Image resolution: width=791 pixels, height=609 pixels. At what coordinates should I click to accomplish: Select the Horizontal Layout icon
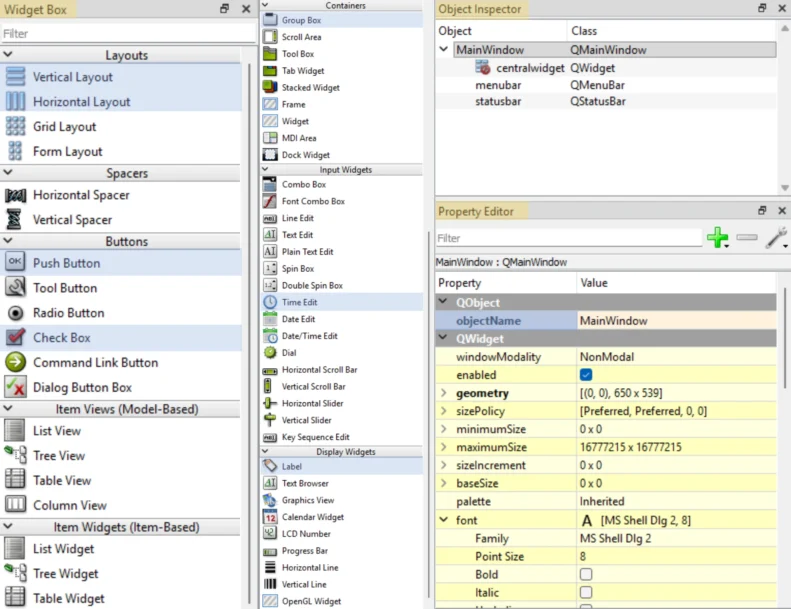(15, 101)
